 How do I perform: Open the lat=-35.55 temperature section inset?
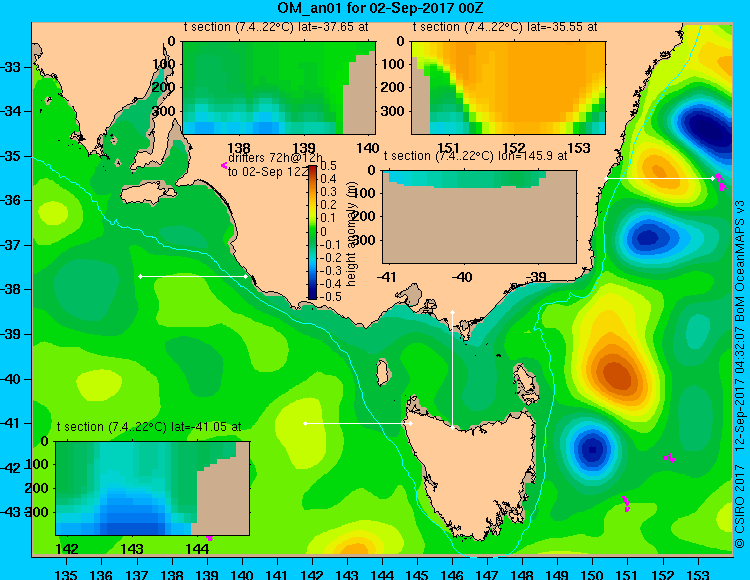click(x=508, y=88)
